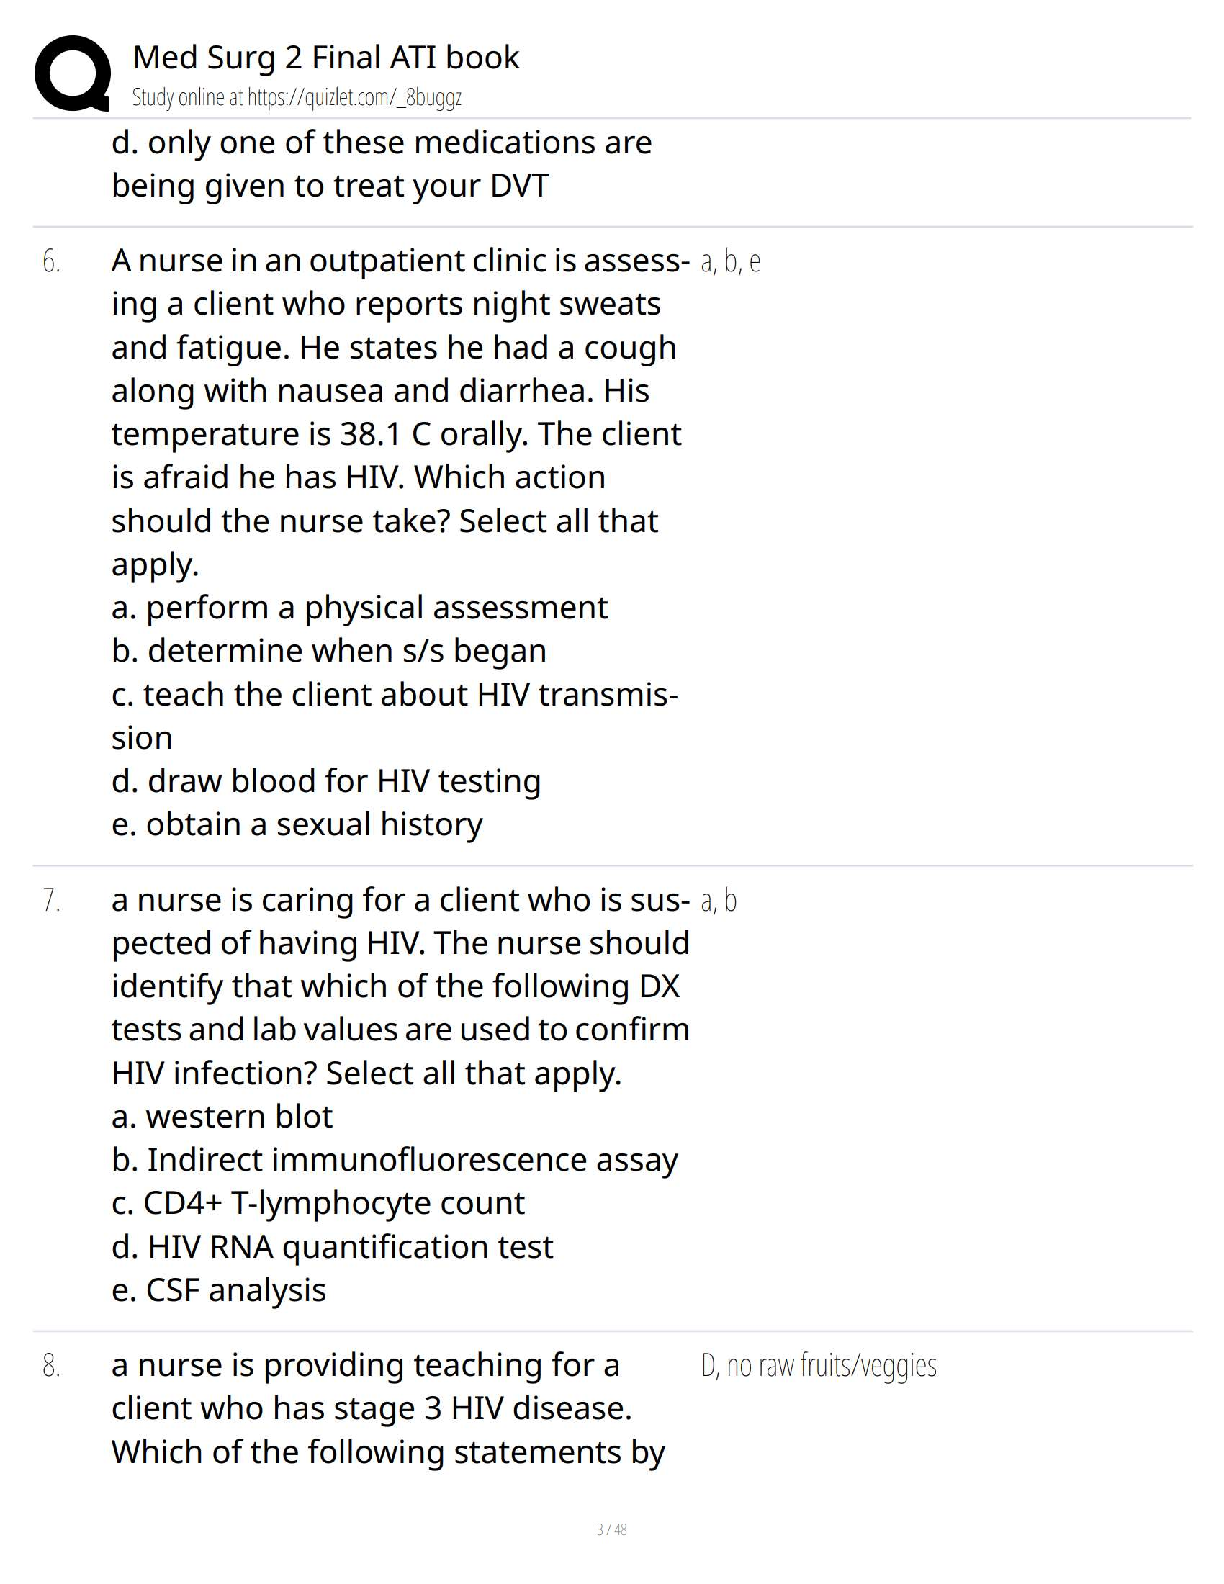Select option a. perform a physical assessment
The image size is (1224, 1584).
tap(359, 607)
